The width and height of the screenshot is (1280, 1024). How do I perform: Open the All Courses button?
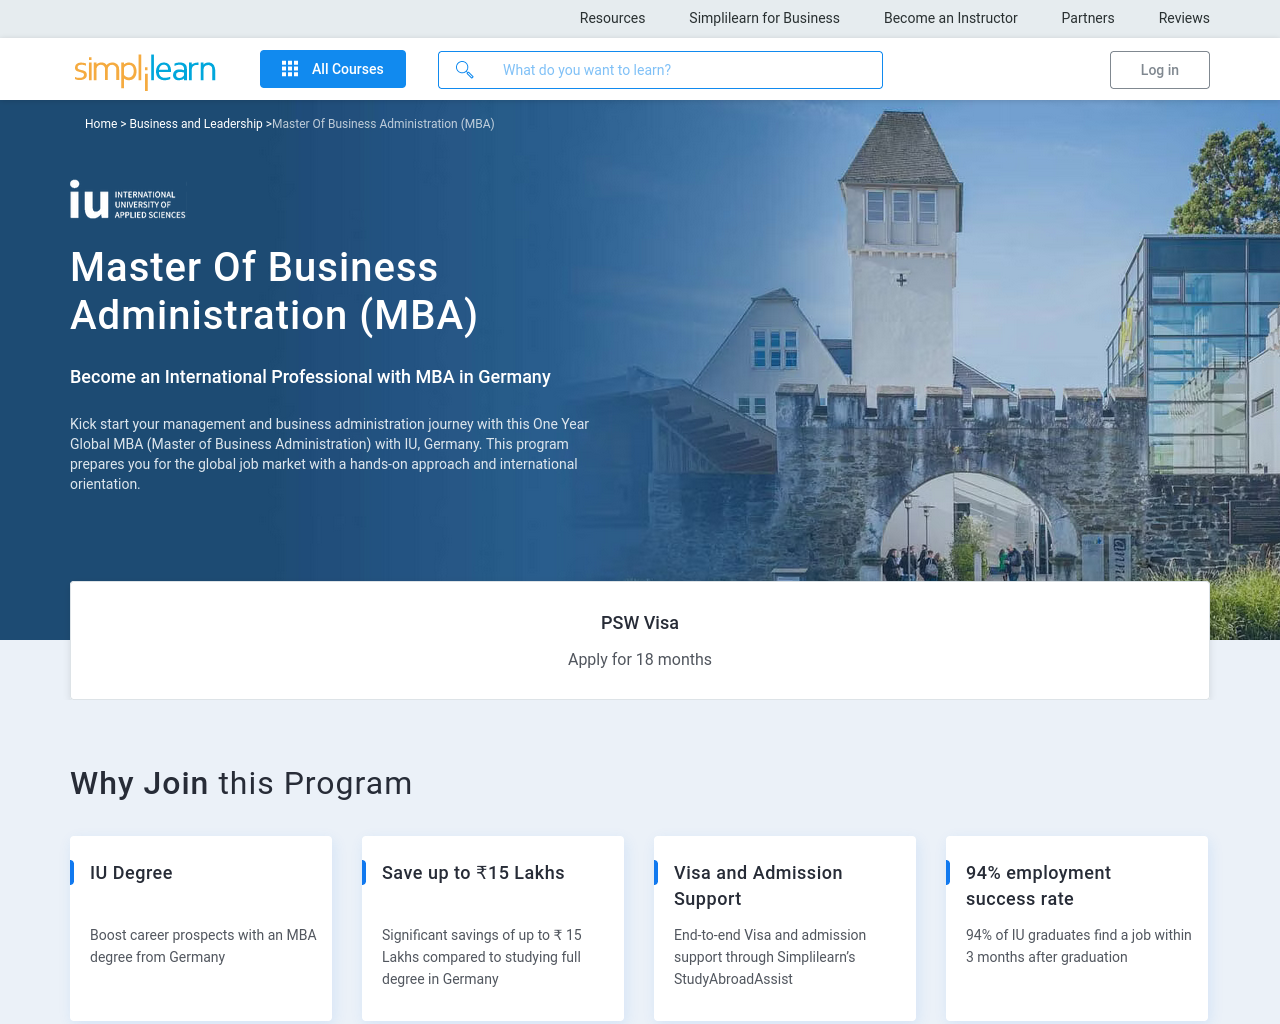(x=333, y=69)
